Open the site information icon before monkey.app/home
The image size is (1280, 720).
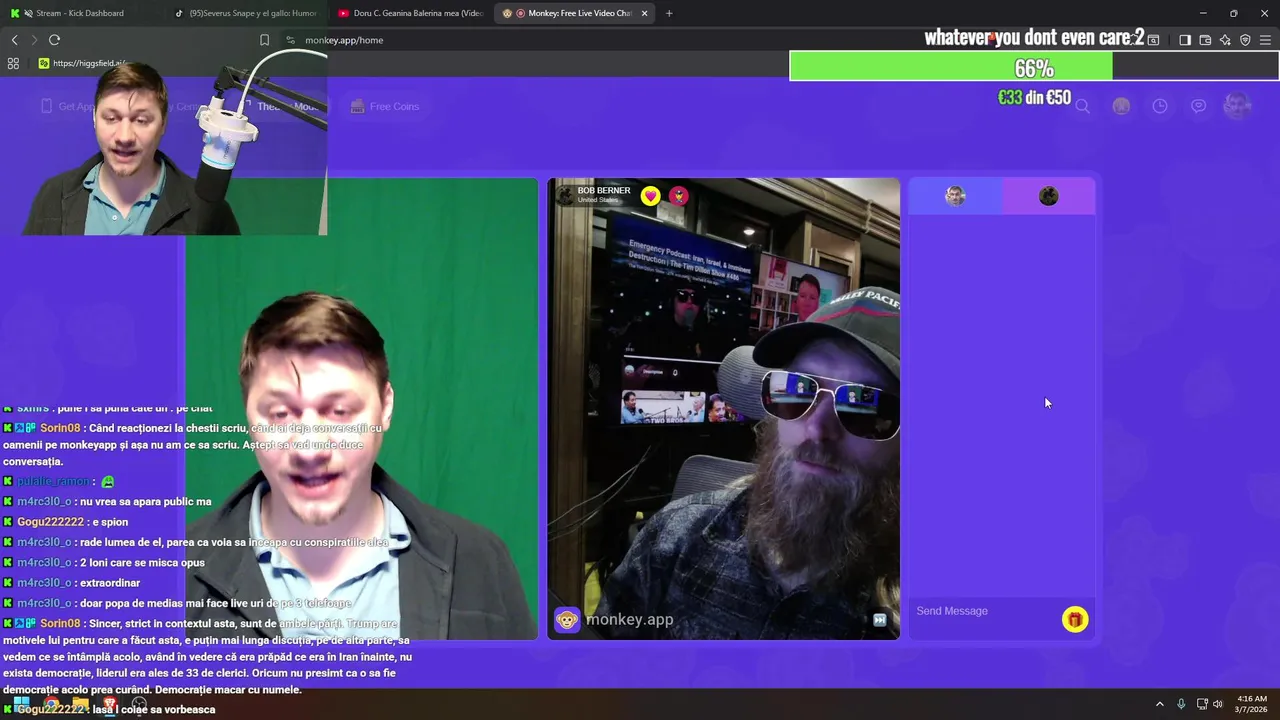pos(290,40)
